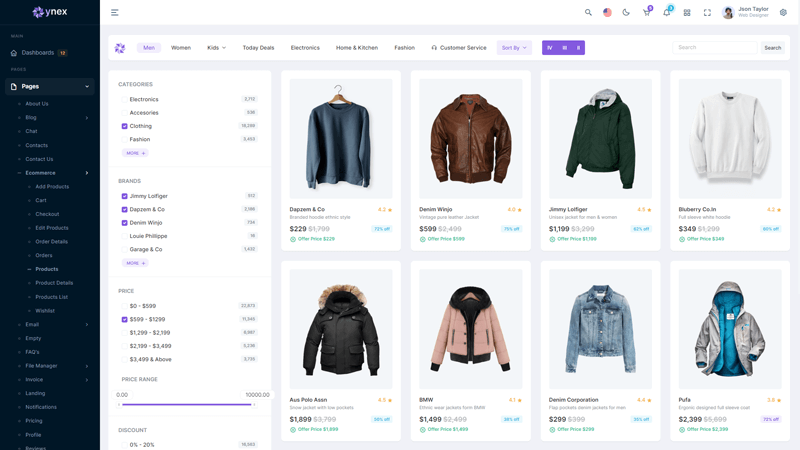Viewport: 800px width, 450px height.
Task: Open the header search icon
Action: pyautogui.click(x=588, y=13)
